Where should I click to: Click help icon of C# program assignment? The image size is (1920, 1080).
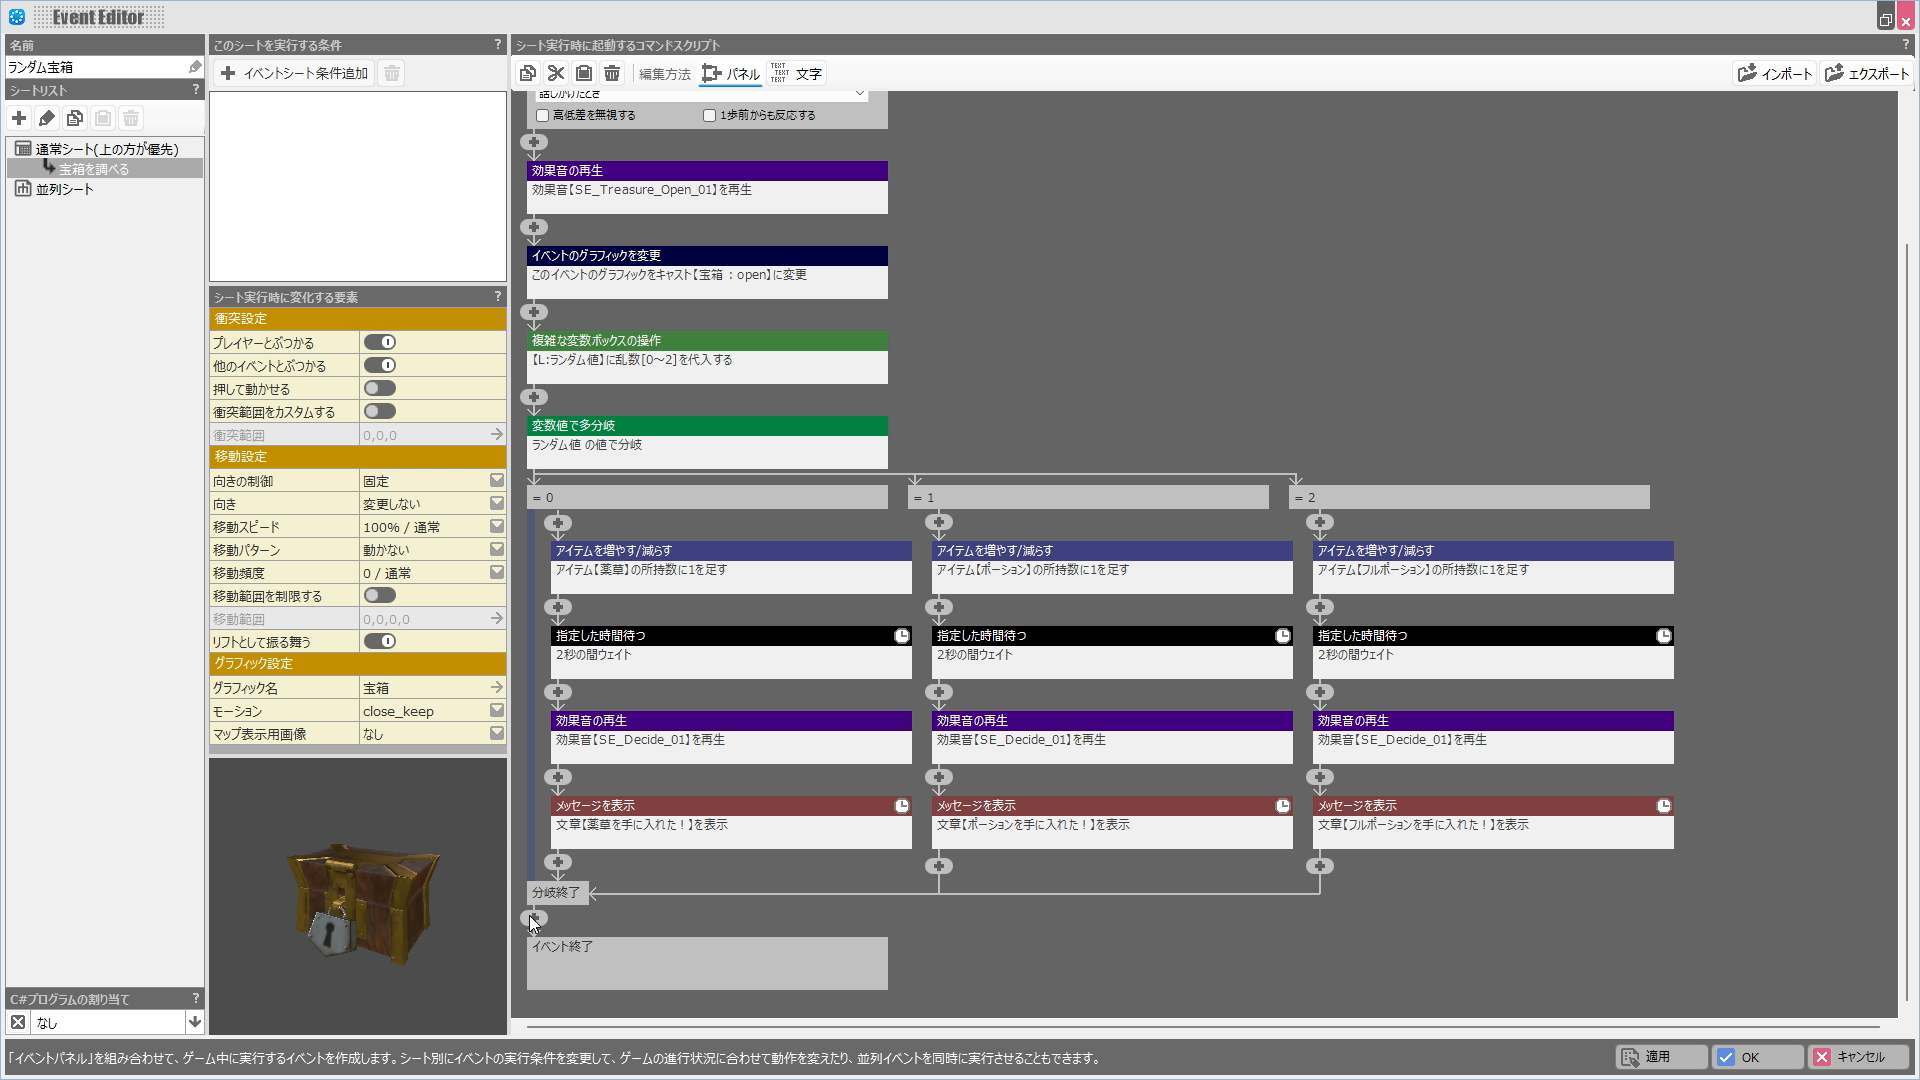[196, 998]
